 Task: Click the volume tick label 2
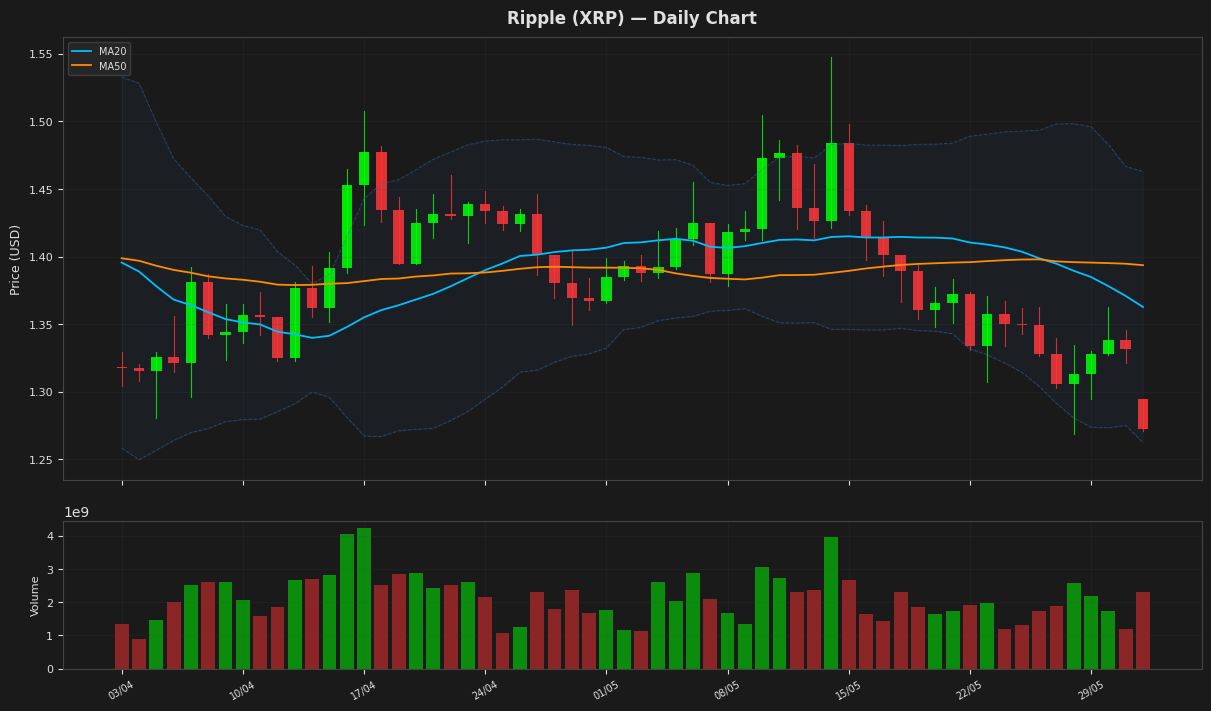click(x=51, y=603)
